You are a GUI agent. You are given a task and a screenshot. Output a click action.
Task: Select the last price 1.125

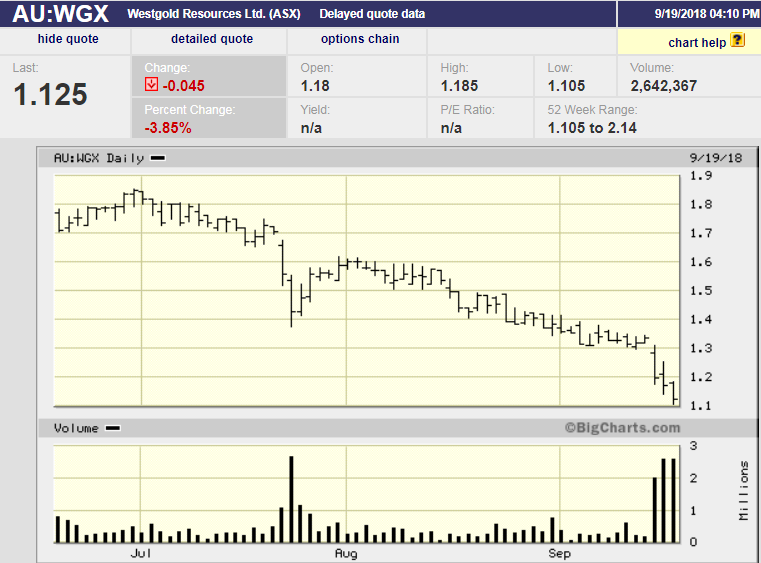pos(50,94)
